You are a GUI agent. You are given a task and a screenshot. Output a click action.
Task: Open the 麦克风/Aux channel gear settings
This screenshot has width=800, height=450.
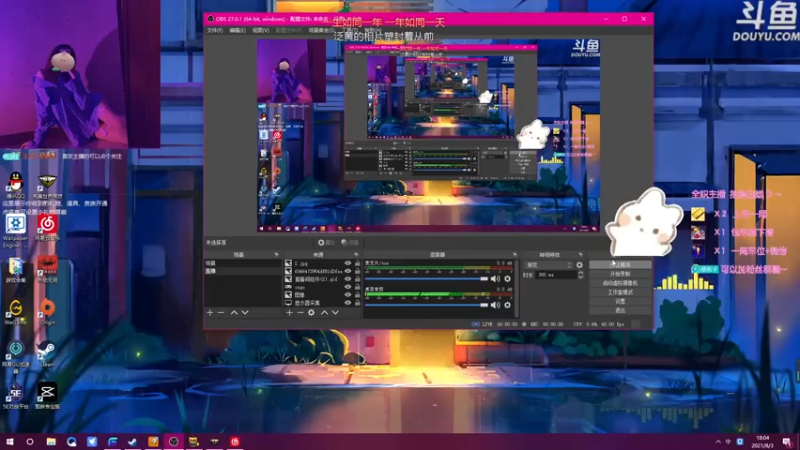pyautogui.click(x=507, y=279)
